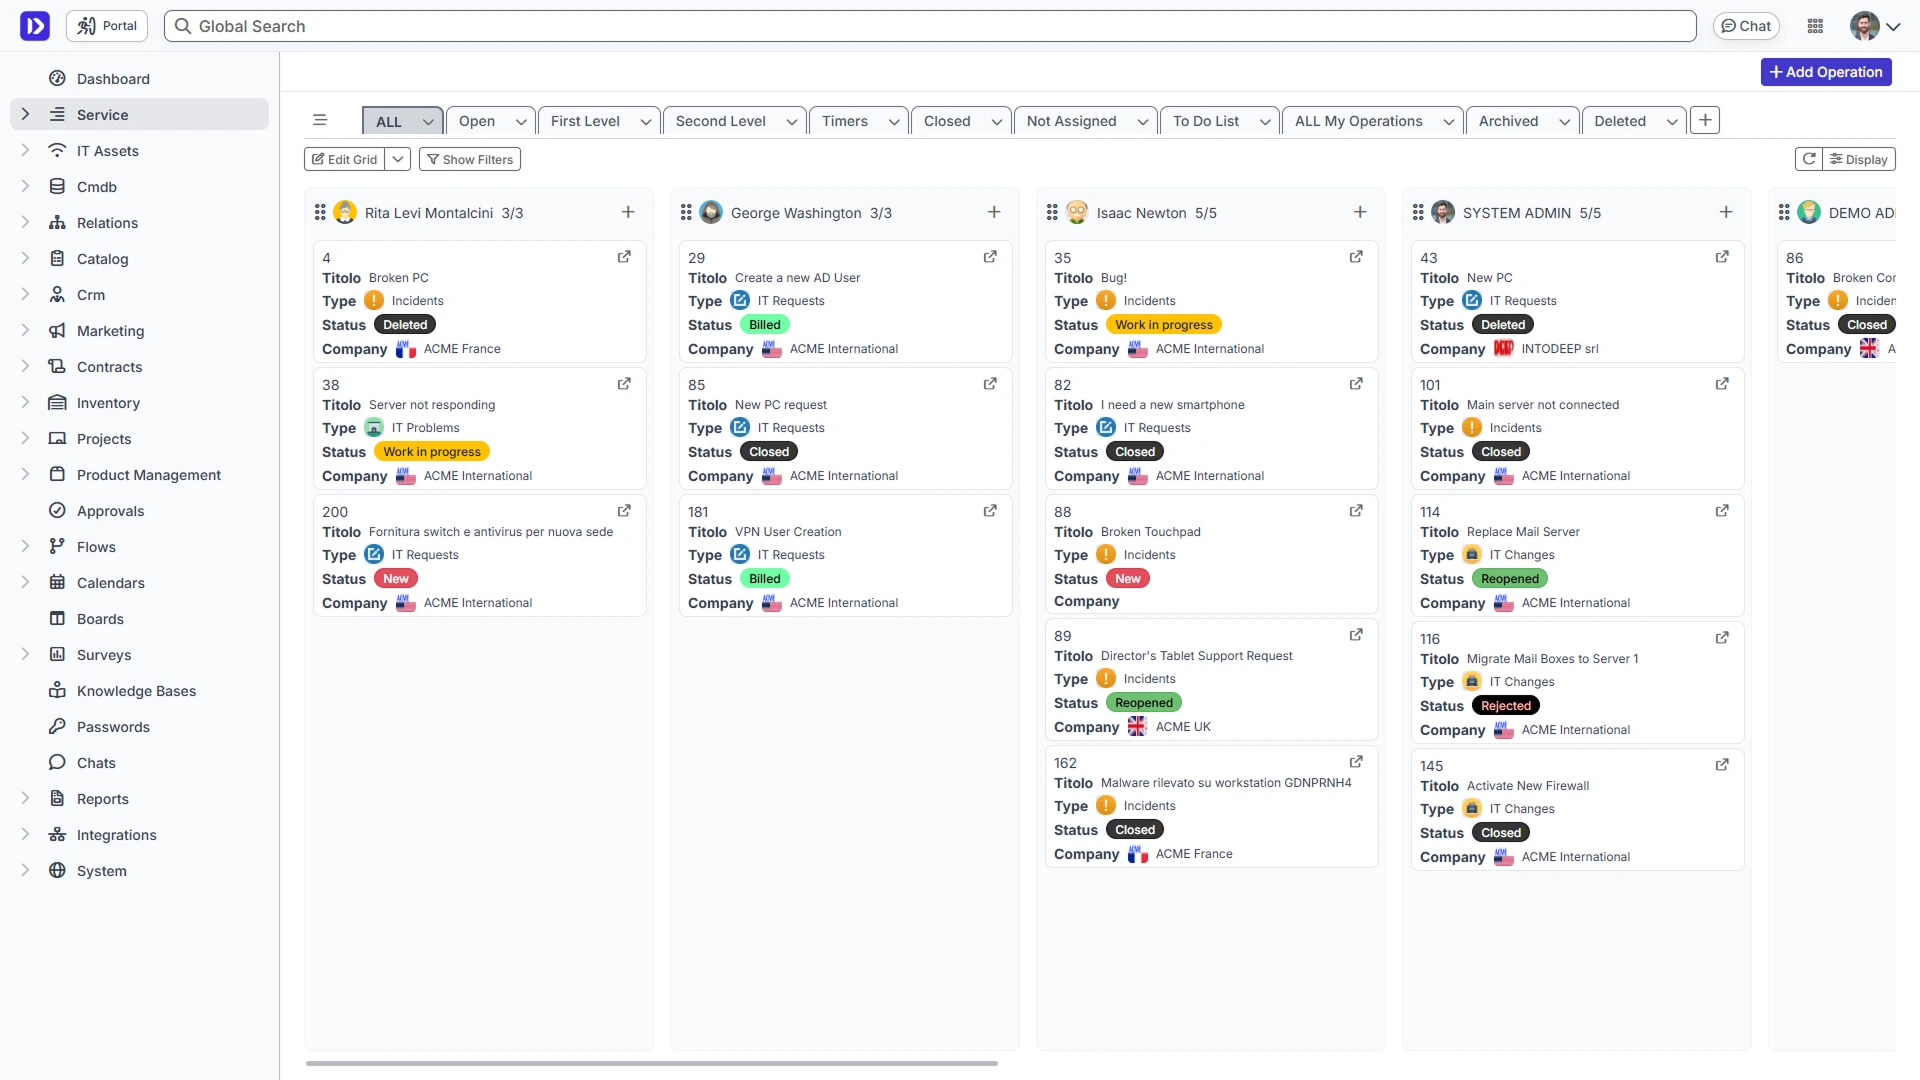Click the refresh icon next to Display
The height and width of the screenshot is (1080, 1920).
click(1808, 159)
